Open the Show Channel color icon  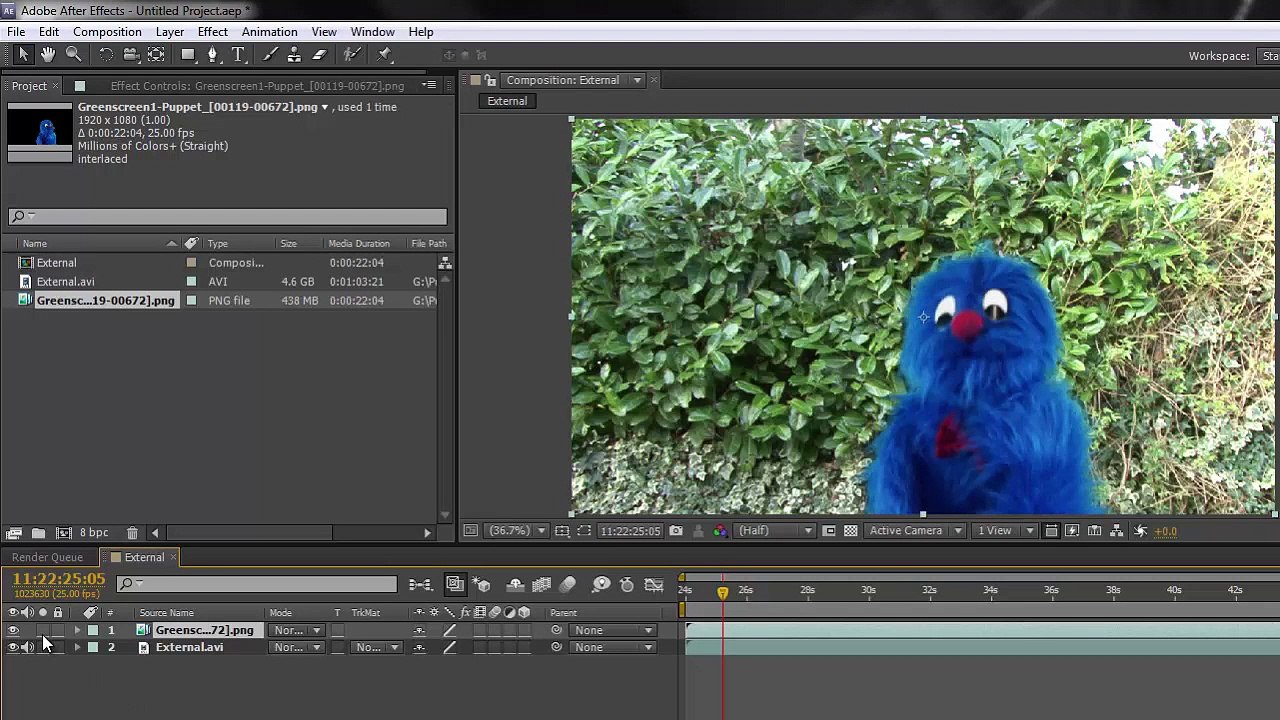coord(720,531)
